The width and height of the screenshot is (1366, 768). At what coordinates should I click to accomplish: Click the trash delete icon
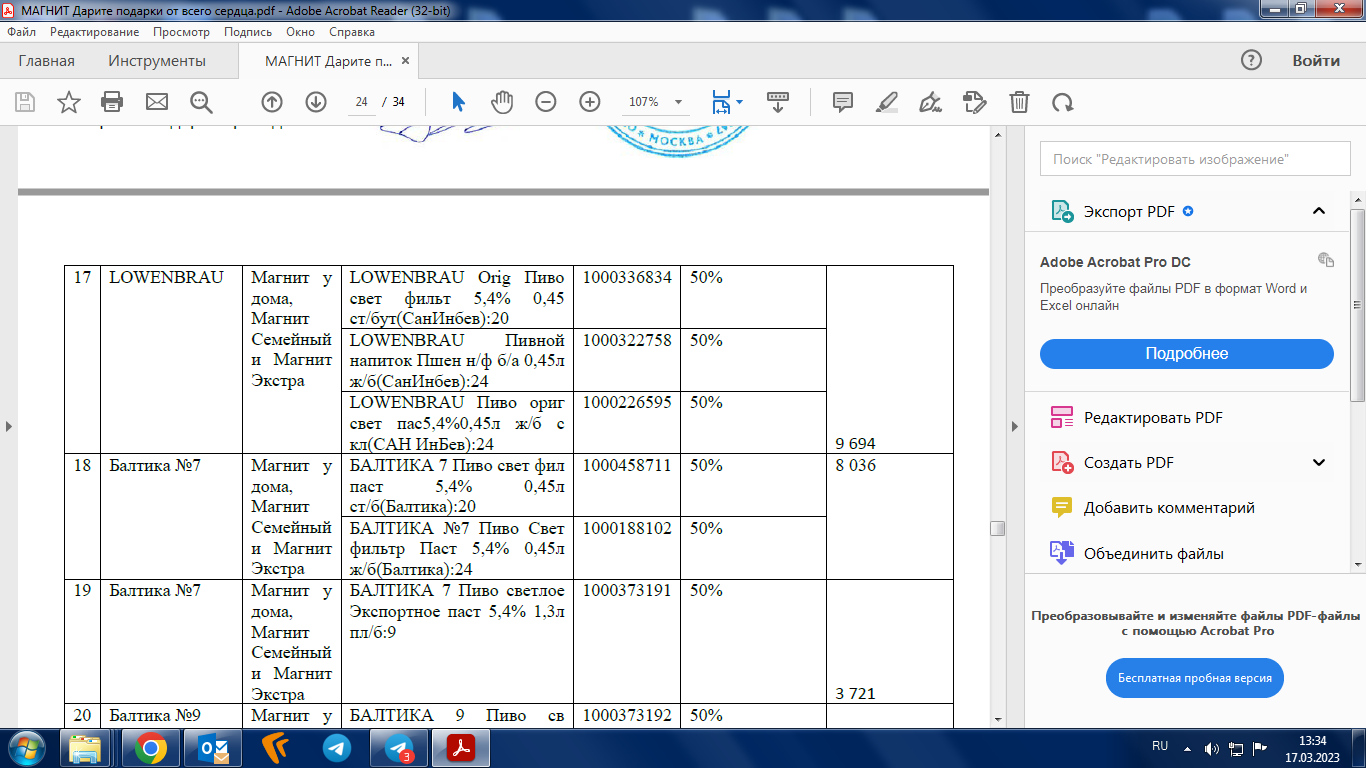pos(1019,102)
